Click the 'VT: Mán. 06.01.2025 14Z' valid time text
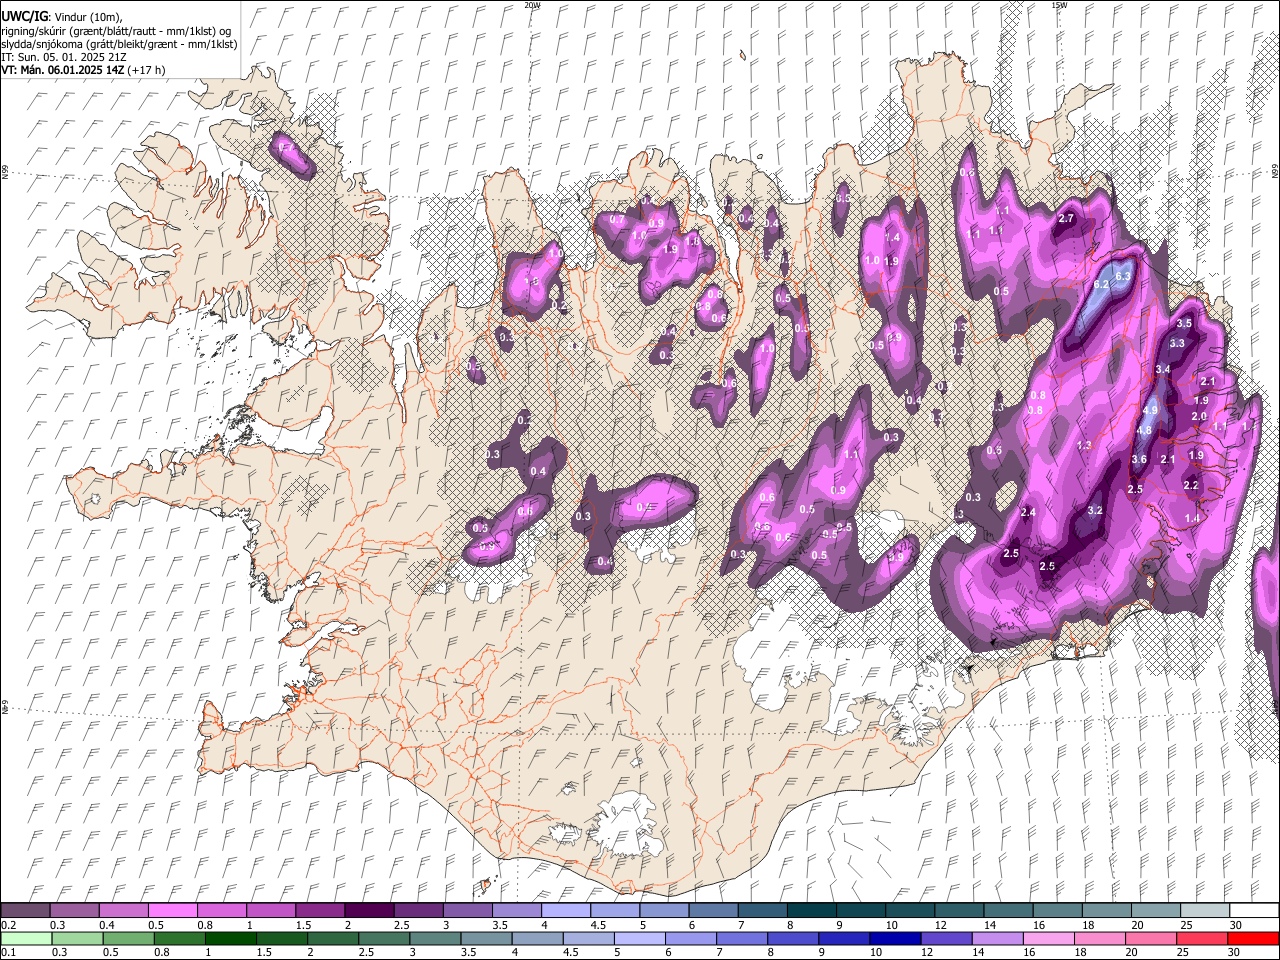Image resolution: width=1280 pixels, height=960 pixels. click(62, 70)
